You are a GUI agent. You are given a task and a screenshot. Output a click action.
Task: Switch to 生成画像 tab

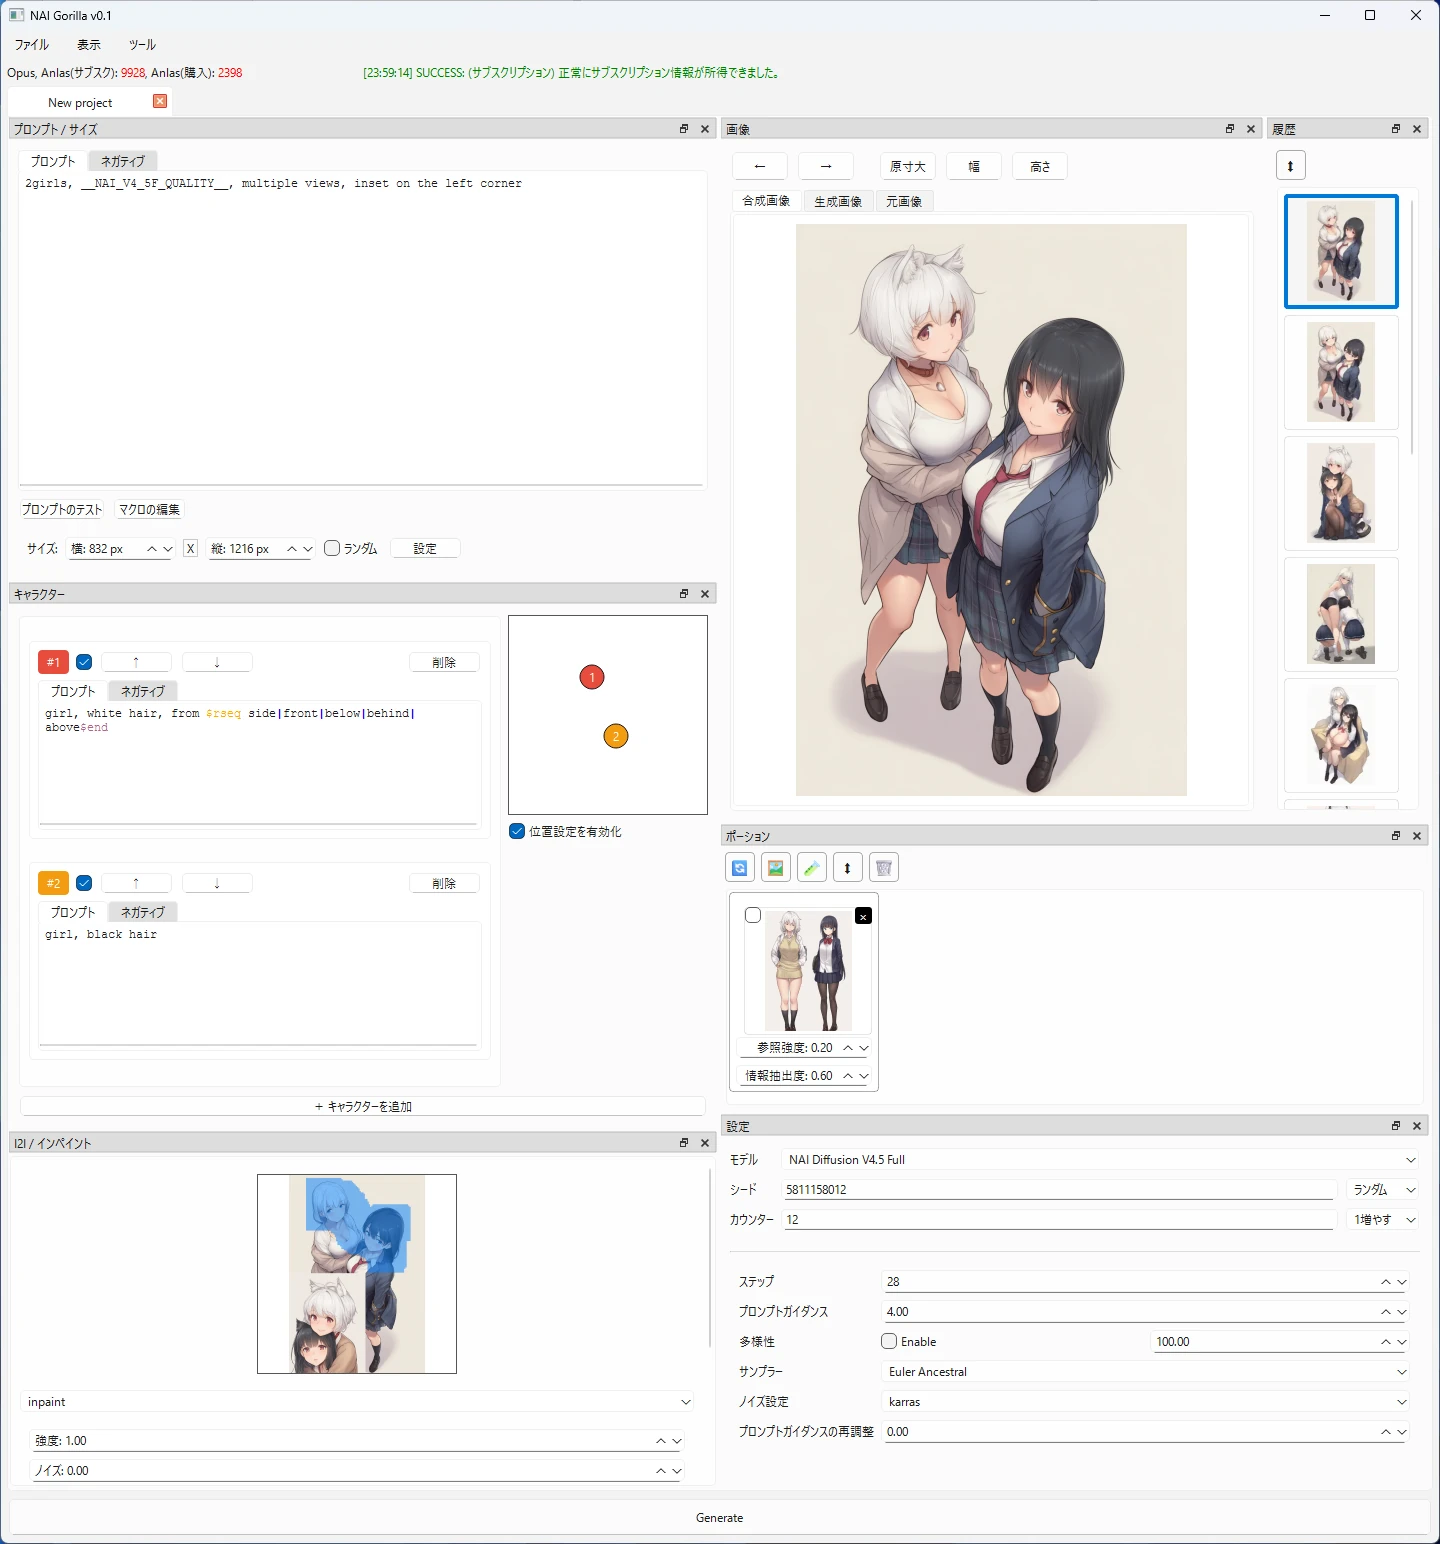point(838,201)
